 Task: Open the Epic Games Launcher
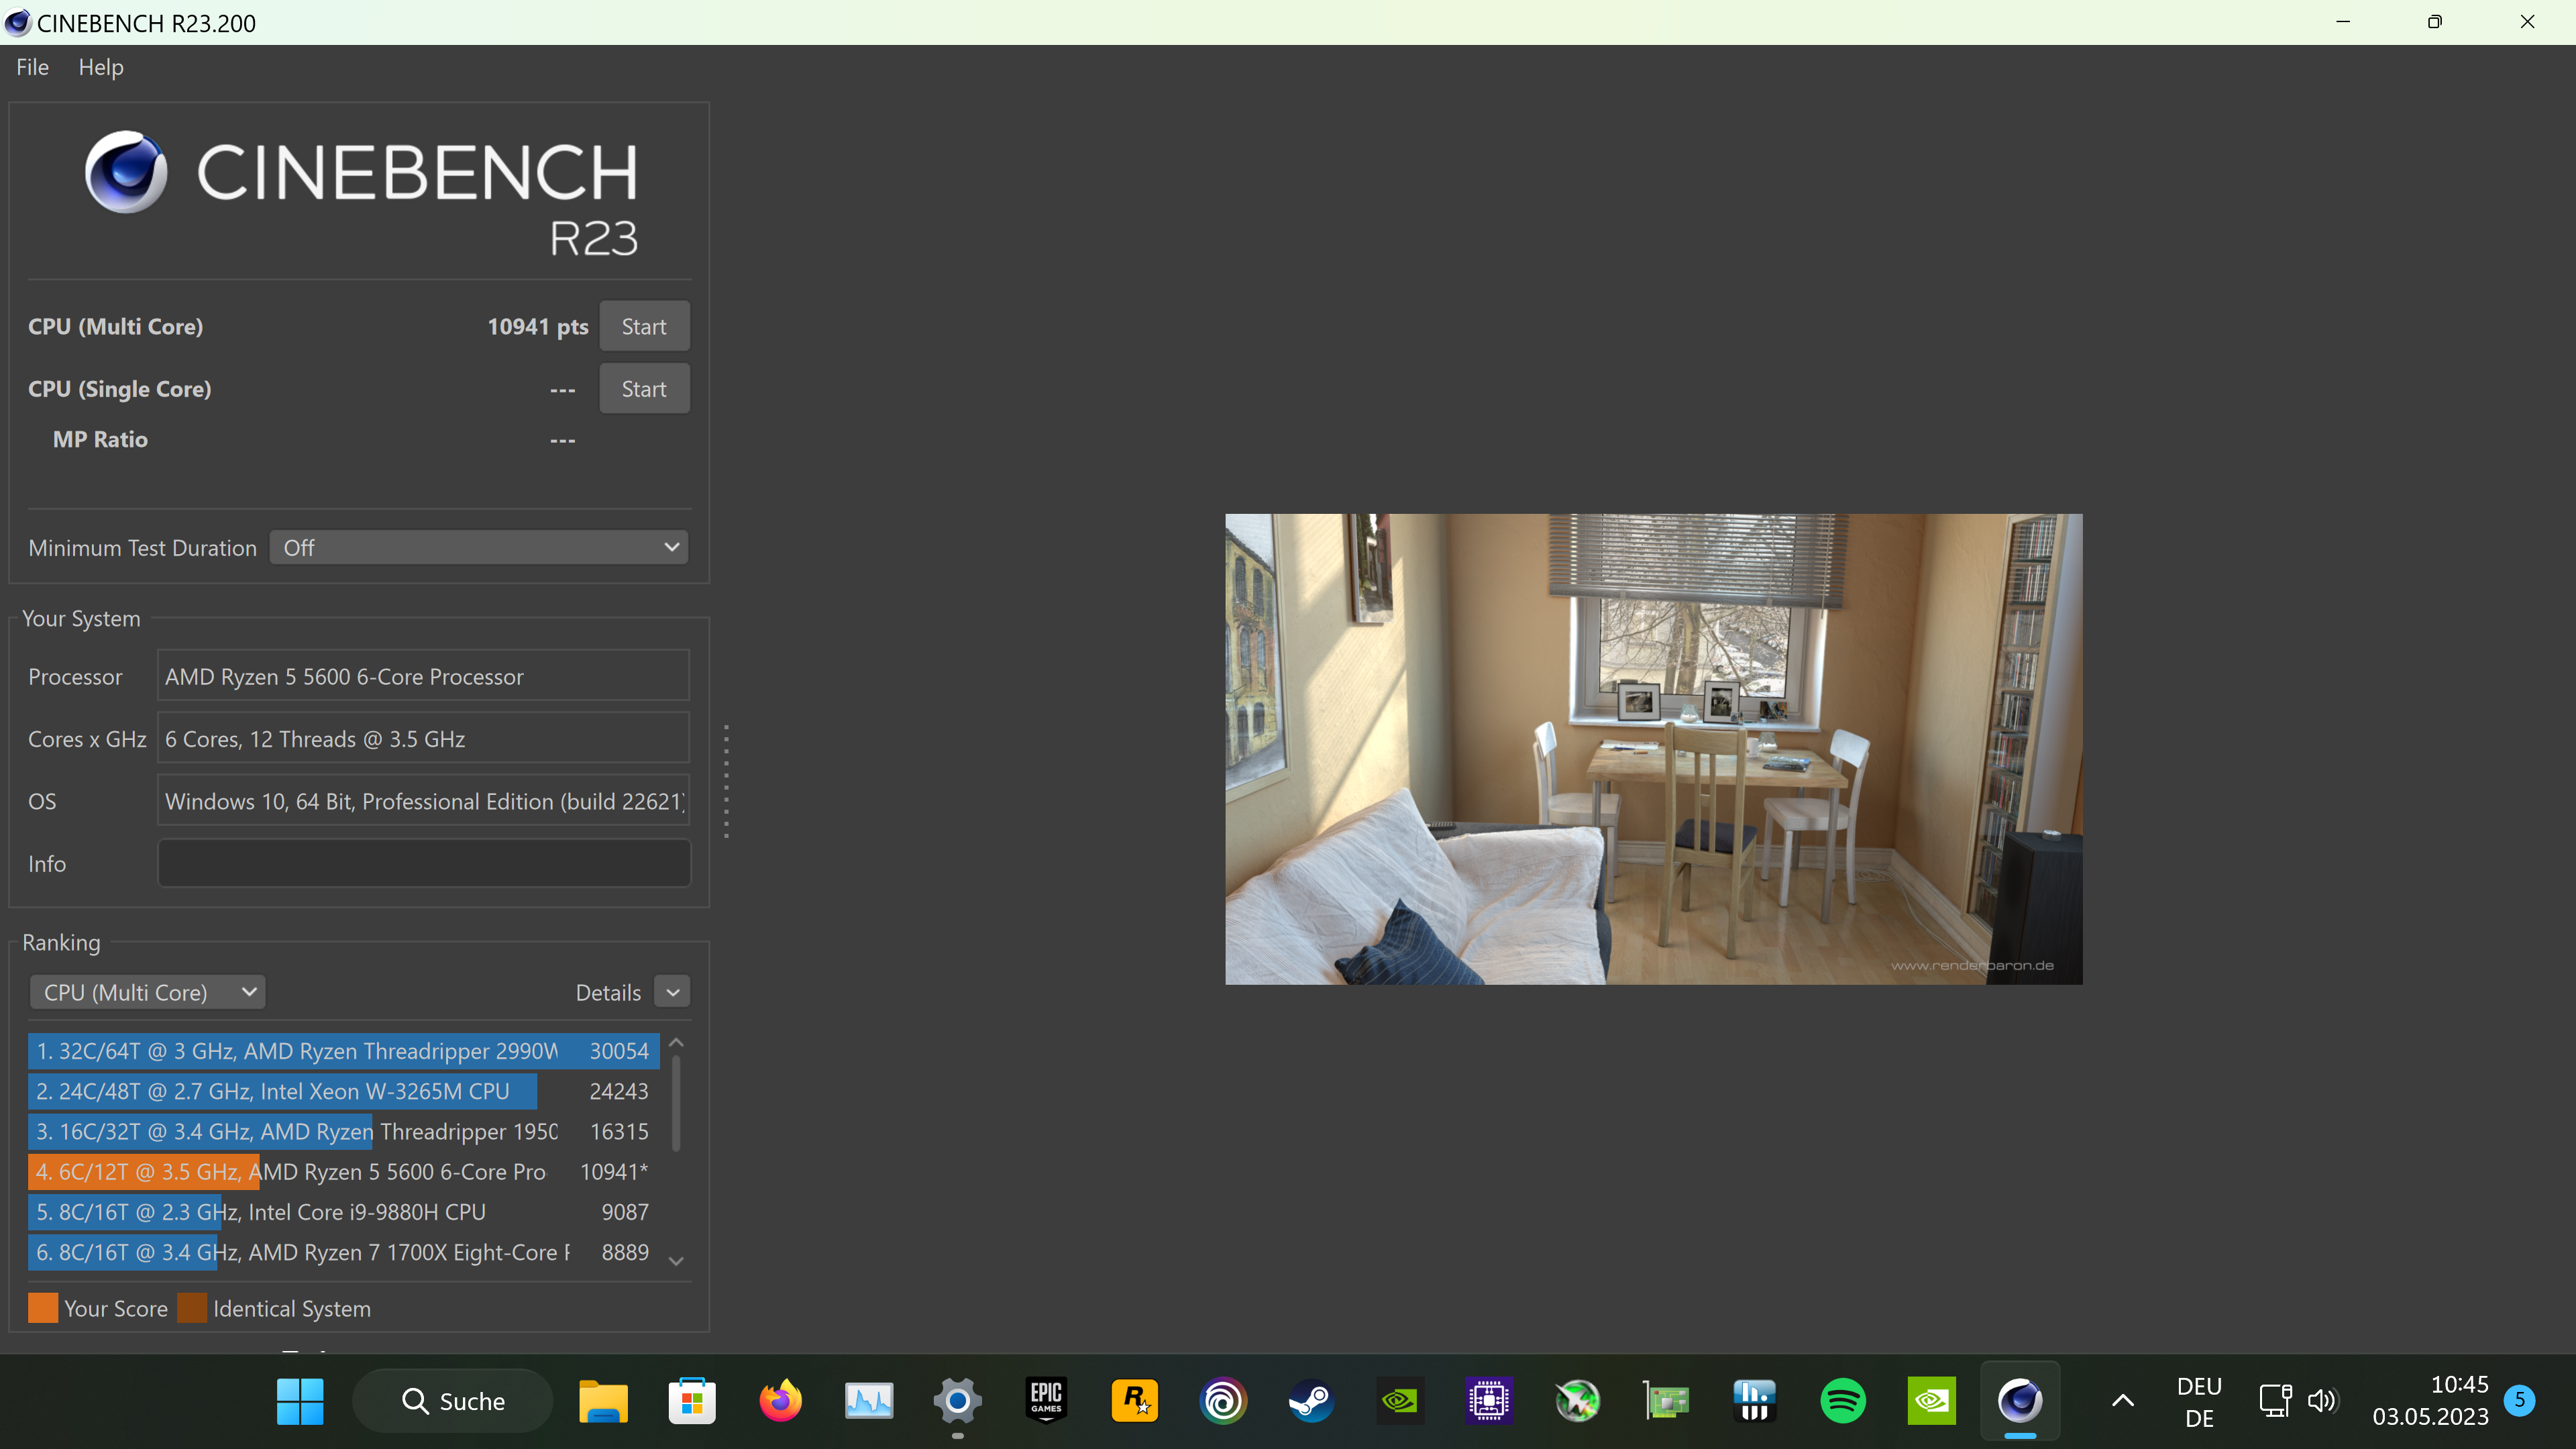[1045, 1401]
